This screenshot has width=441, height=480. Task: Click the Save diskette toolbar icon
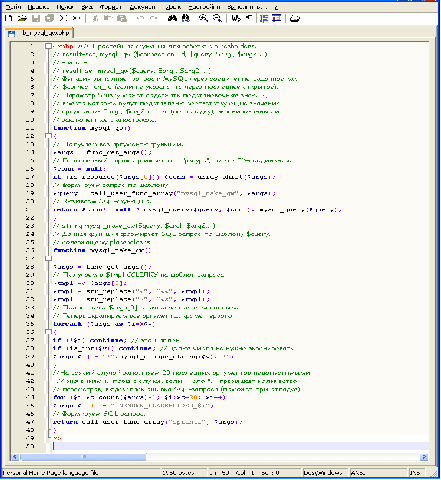36,18
